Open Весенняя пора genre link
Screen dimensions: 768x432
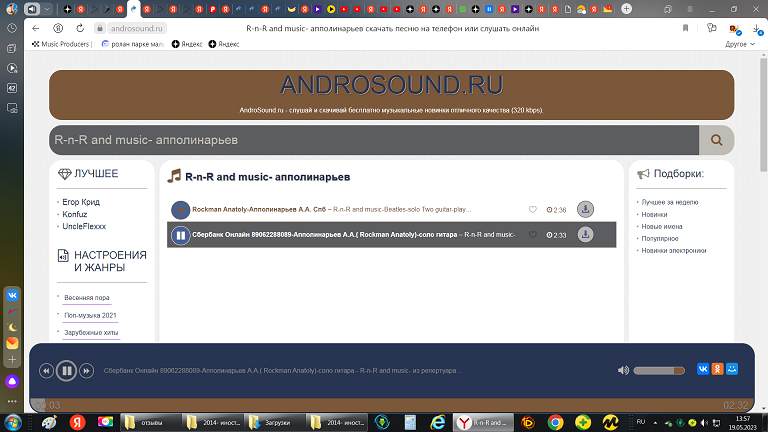[x=87, y=298]
